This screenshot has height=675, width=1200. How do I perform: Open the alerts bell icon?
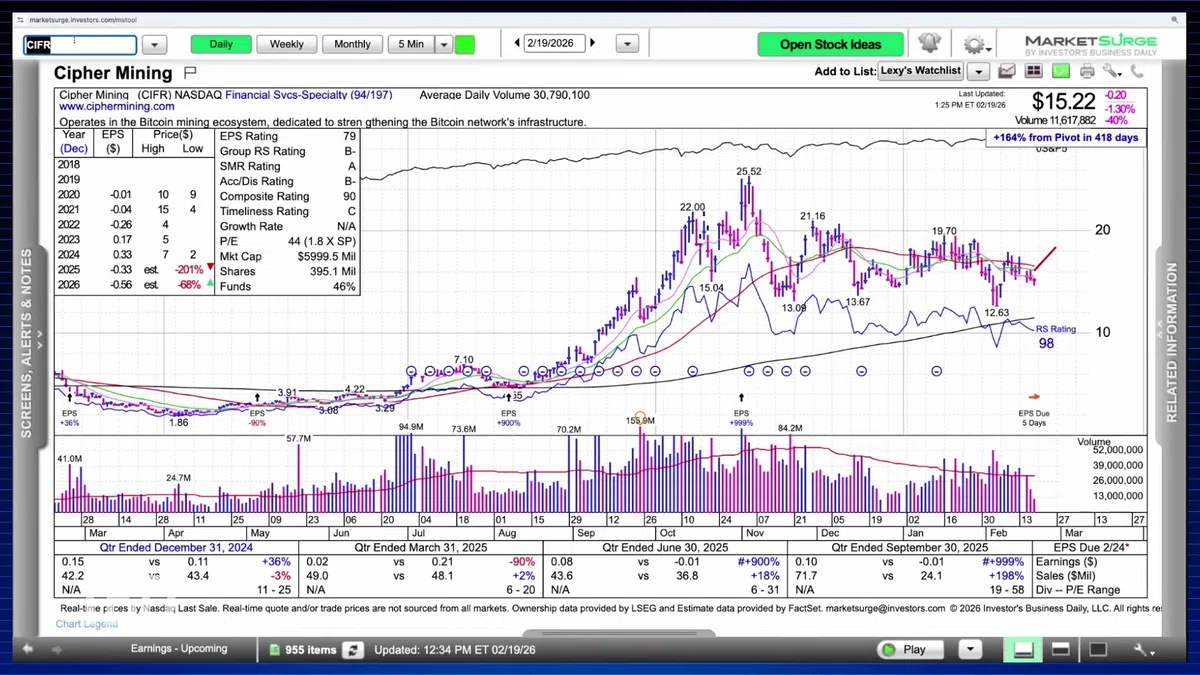pos(929,43)
